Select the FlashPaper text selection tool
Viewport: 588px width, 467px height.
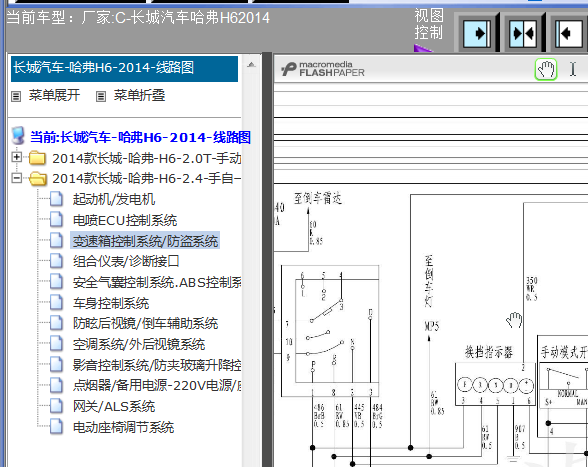pos(573,69)
